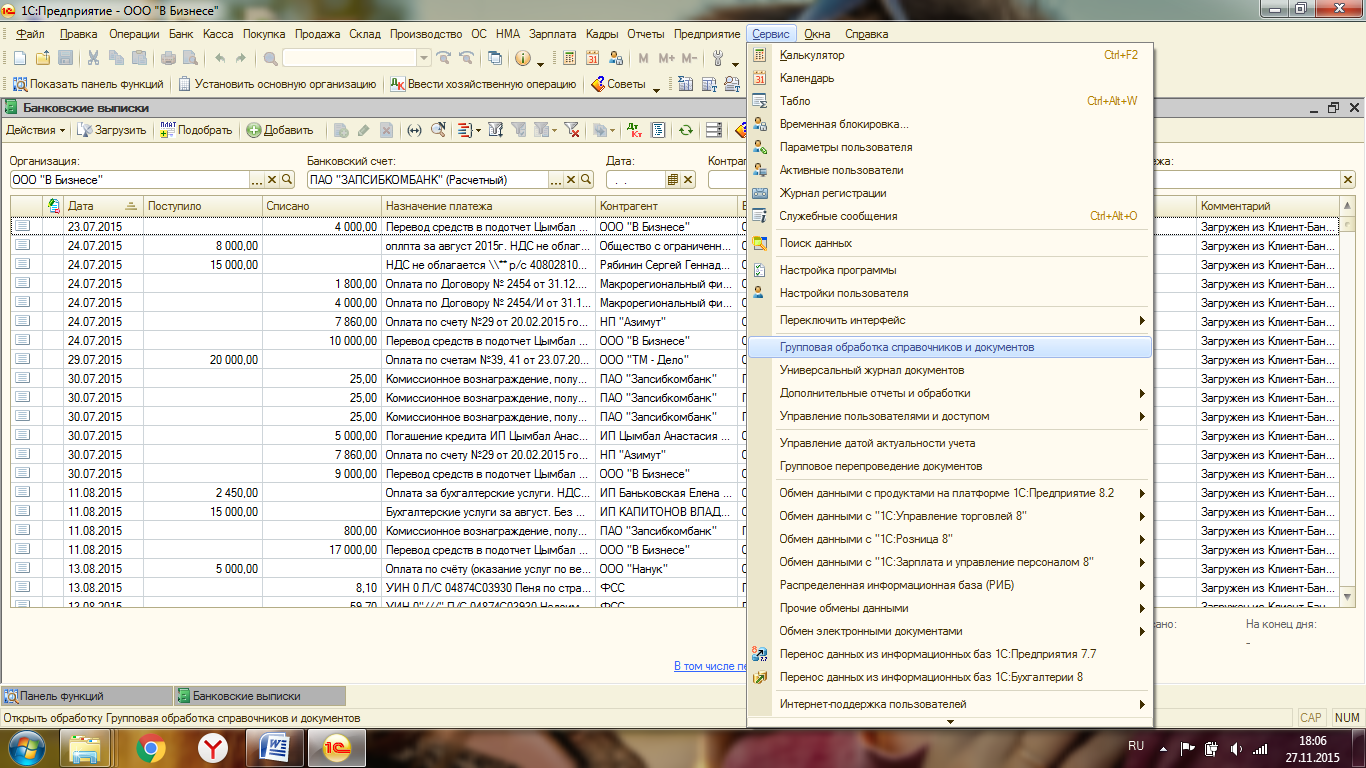
Task: Click the Open file folder icon
Action: click(43, 58)
